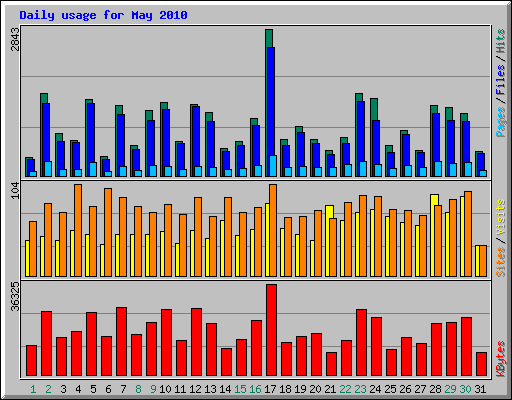Image resolution: width=512 pixels, height=400 pixels.
Task: Click the 104 visits axis value
Action: pyautogui.click(x=15, y=192)
